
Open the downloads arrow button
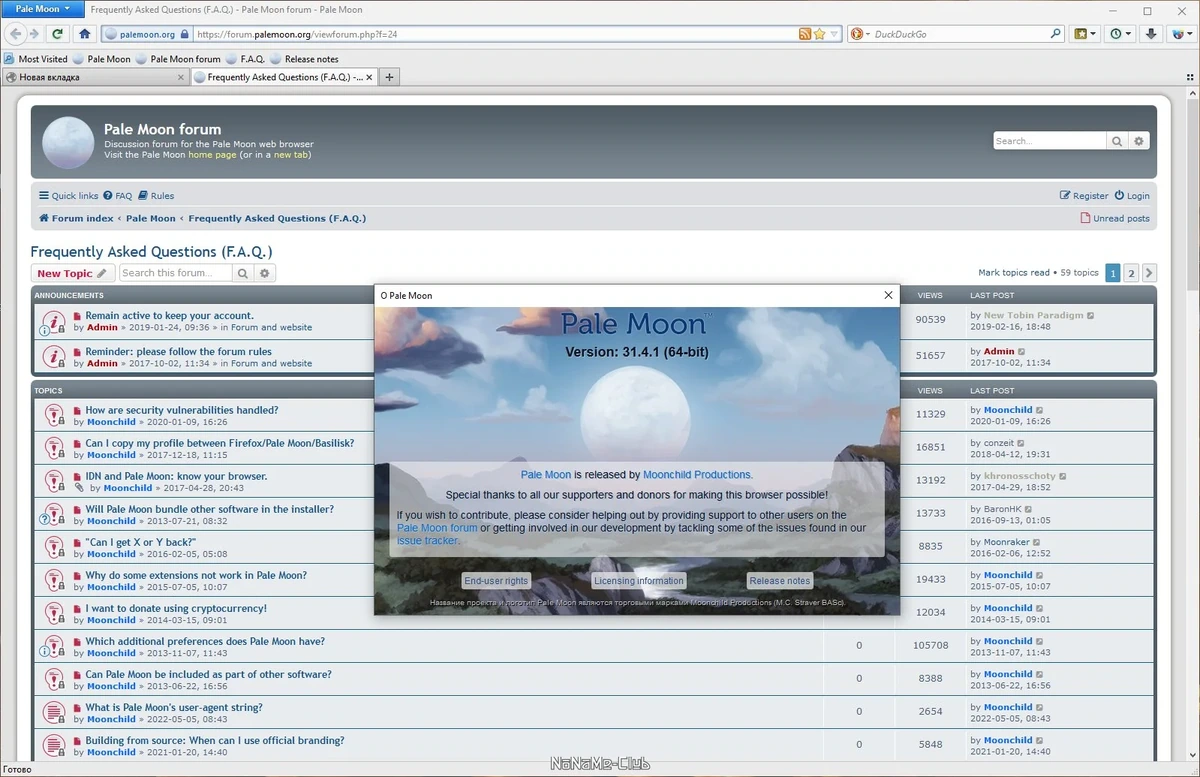point(1152,34)
